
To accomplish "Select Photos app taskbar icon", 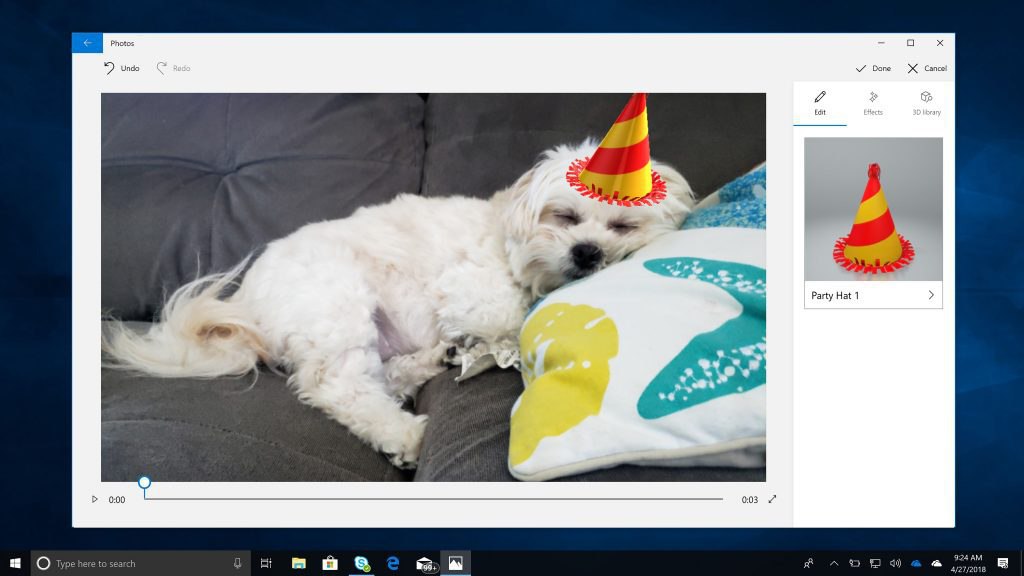I will tap(456, 563).
